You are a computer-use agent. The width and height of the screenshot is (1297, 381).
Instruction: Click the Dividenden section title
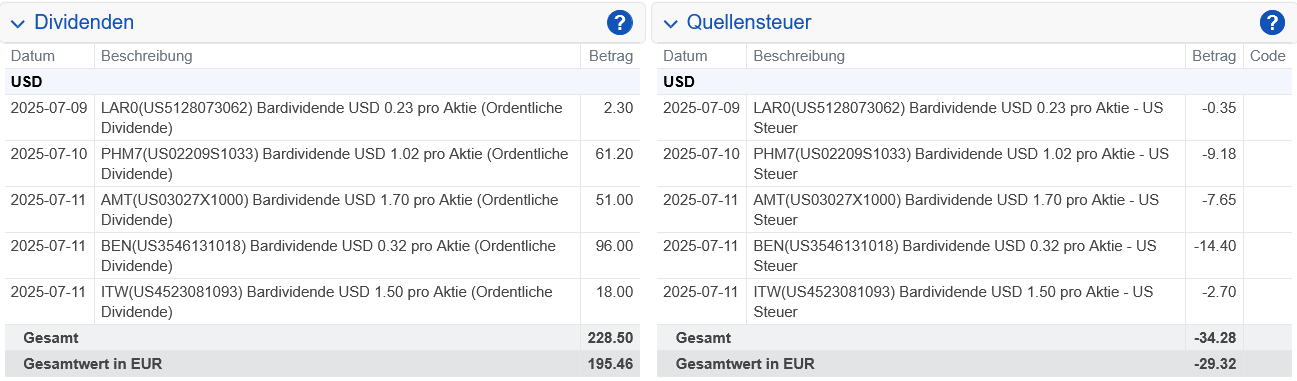[x=84, y=22]
